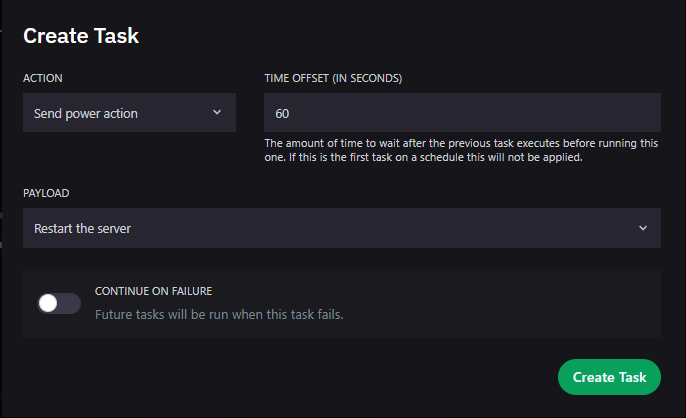Viewport: 686px width, 418px height.
Task: Click the dark track of failure toggle
Action: (69, 303)
